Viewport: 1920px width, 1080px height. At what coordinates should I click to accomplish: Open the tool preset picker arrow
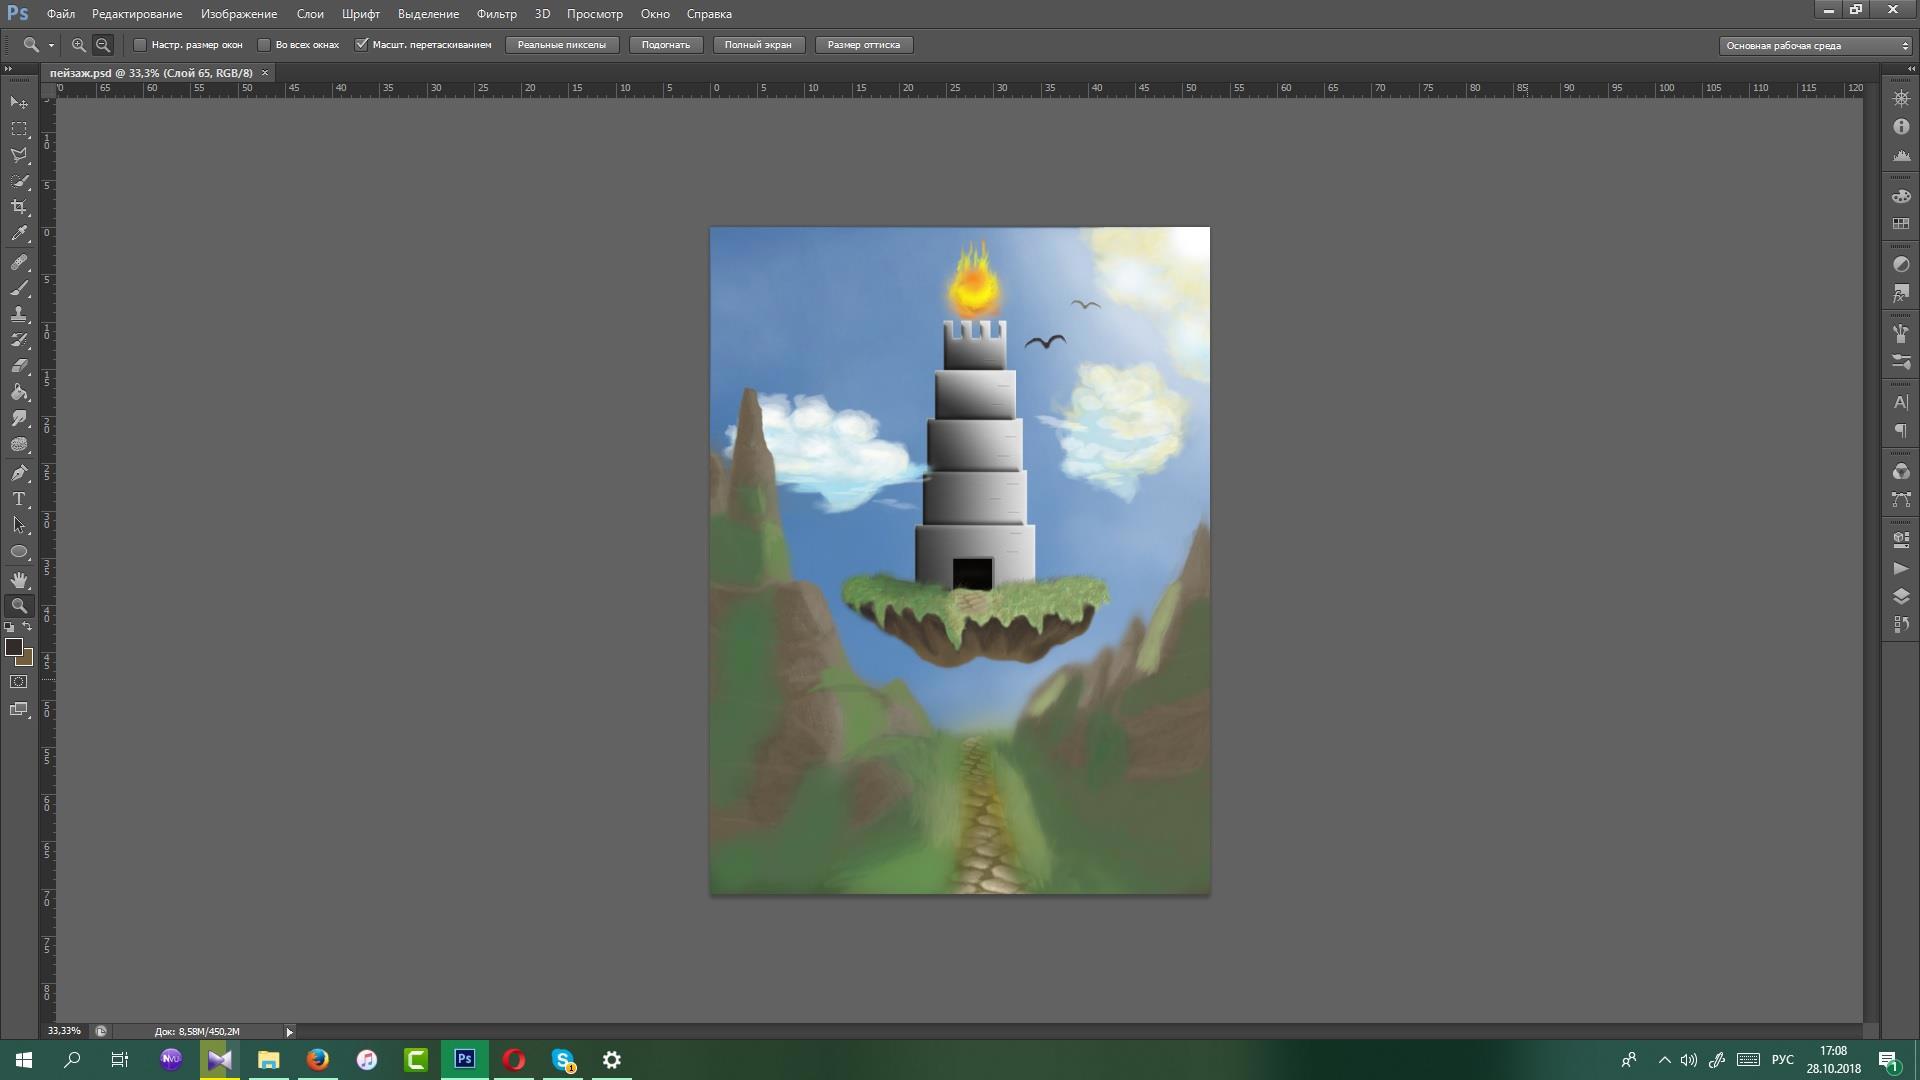[x=51, y=45]
